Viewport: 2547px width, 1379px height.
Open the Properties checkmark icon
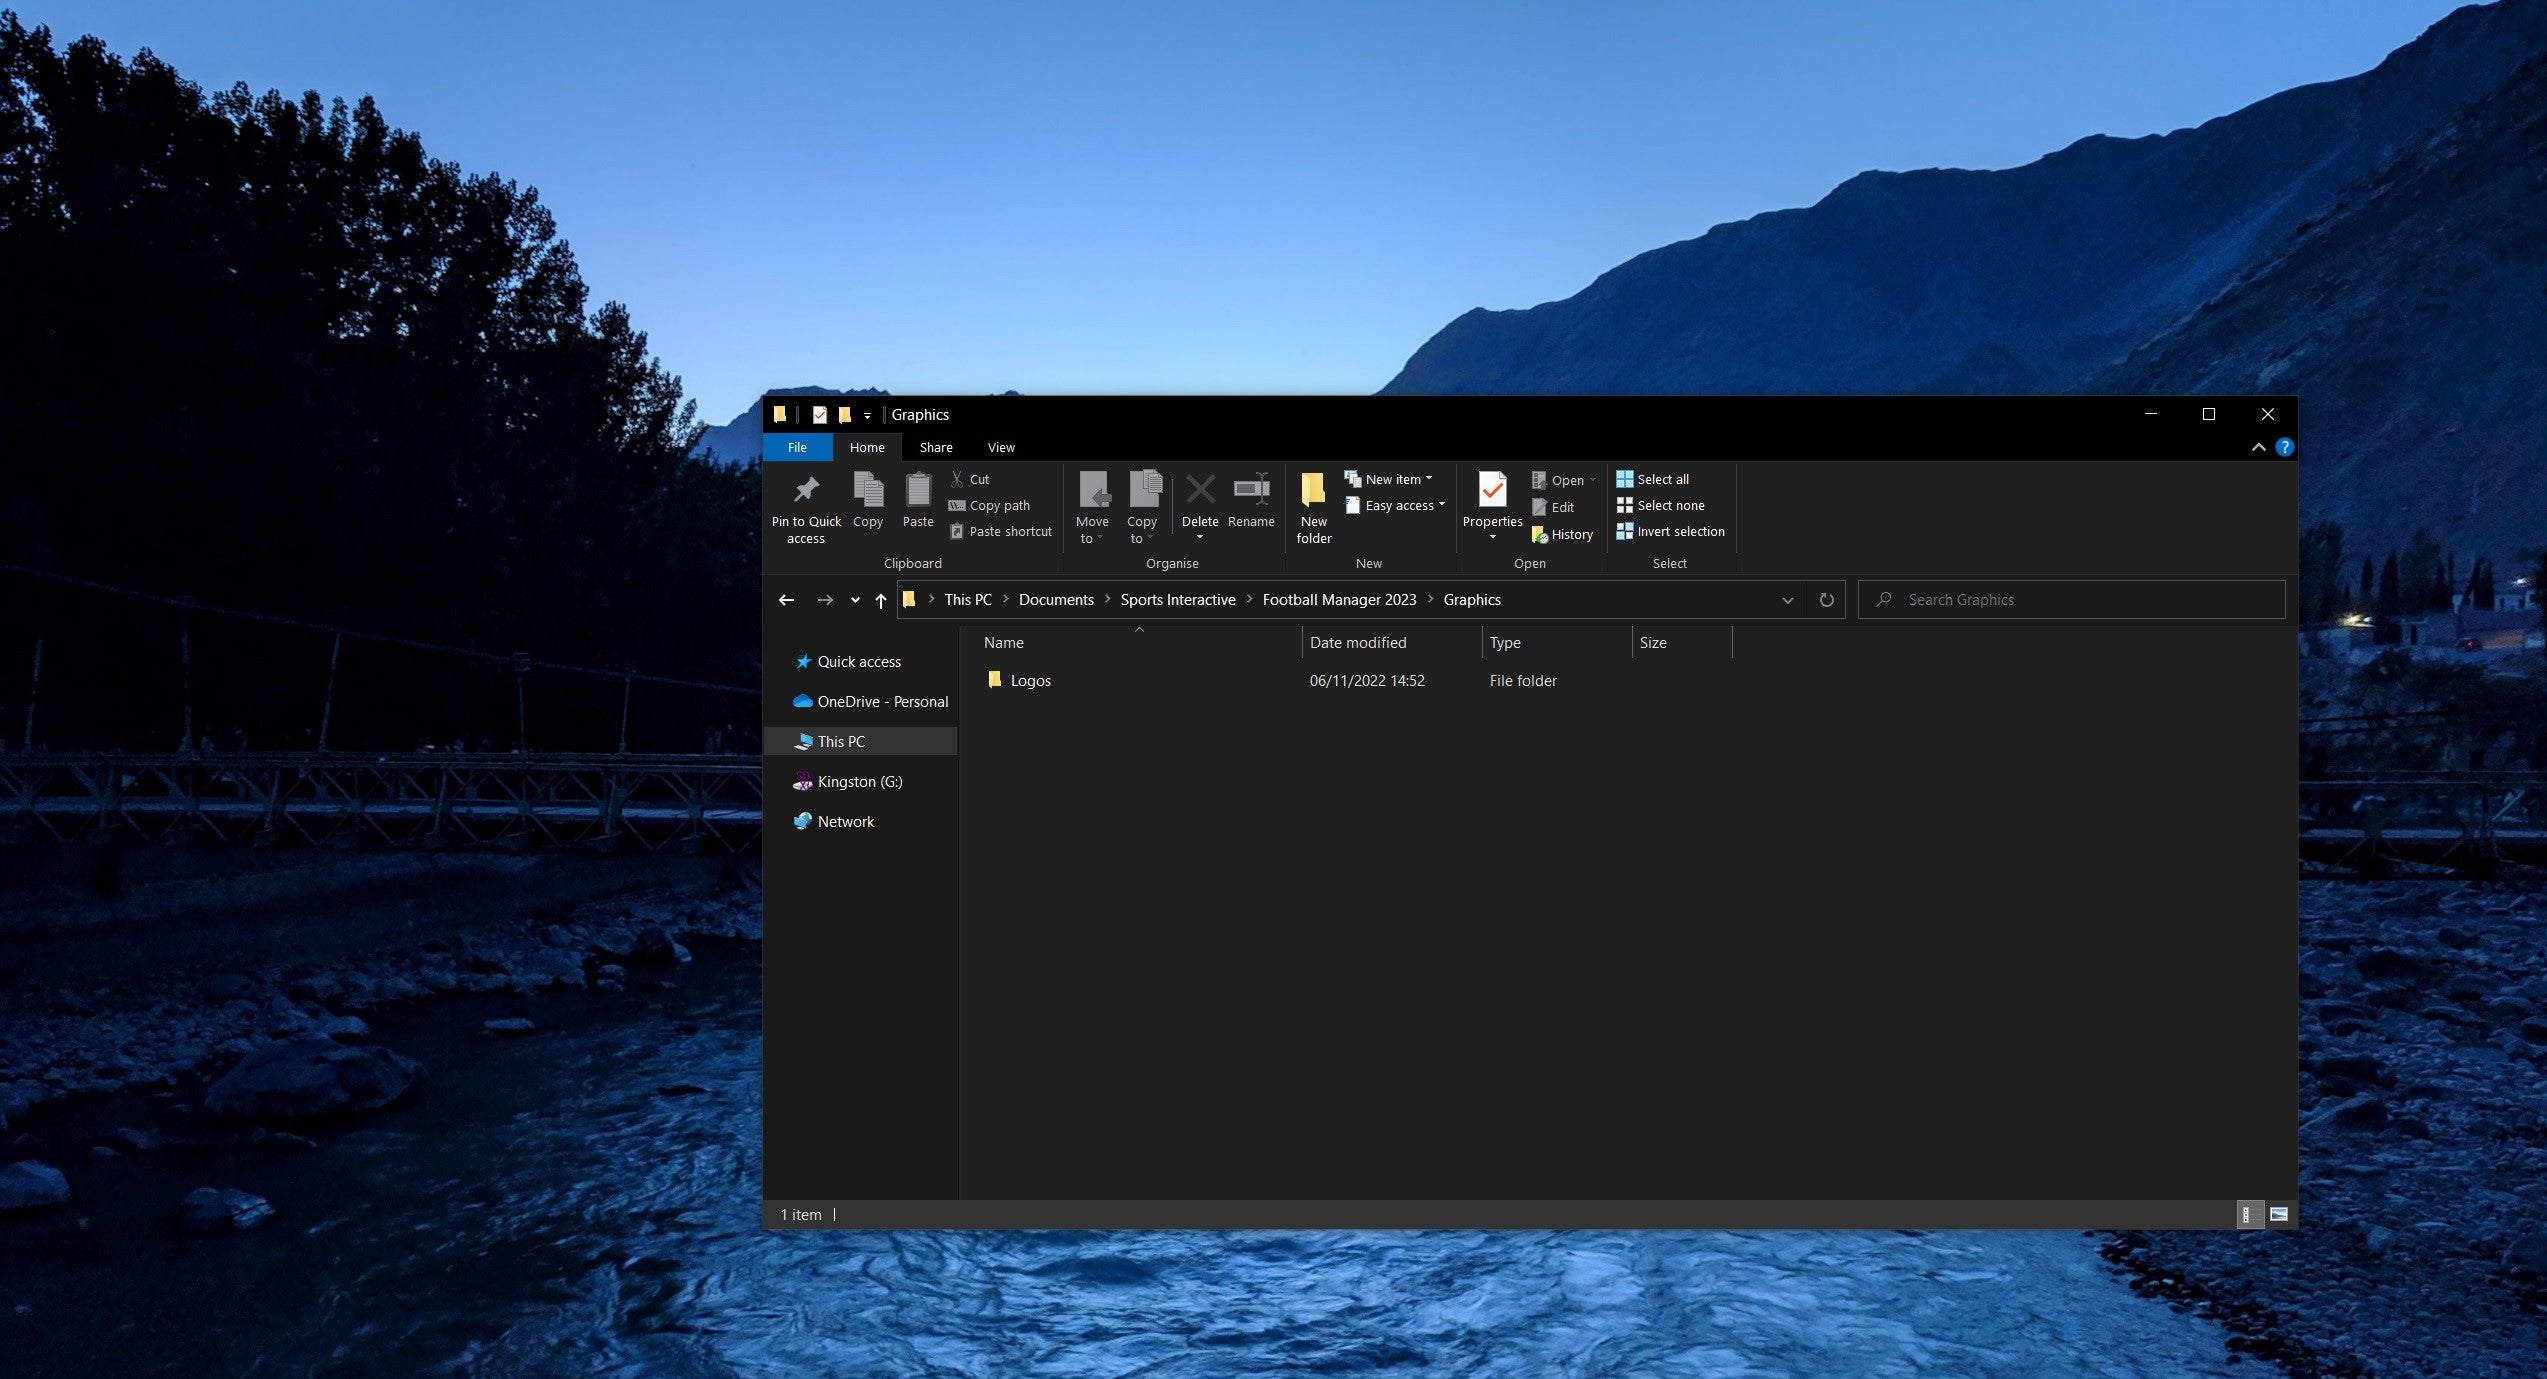[1492, 490]
